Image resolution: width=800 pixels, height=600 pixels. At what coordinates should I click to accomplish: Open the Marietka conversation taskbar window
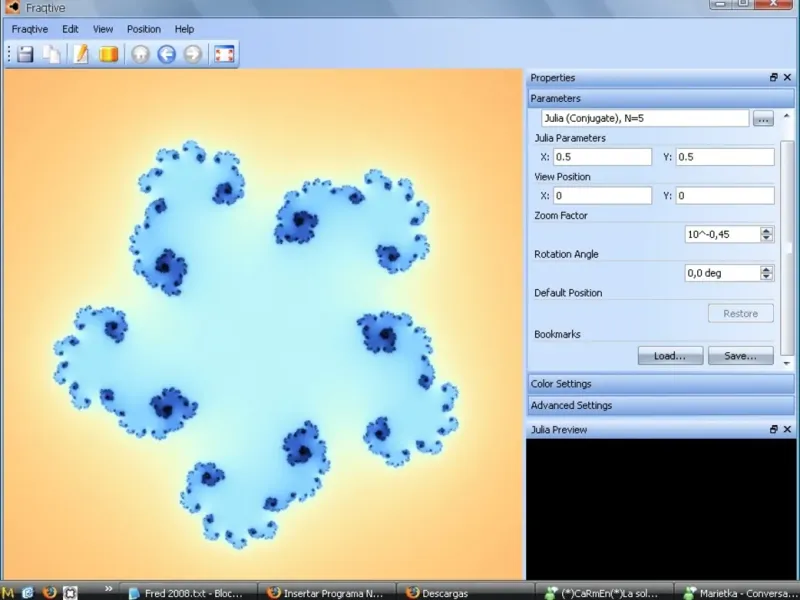click(738, 593)
